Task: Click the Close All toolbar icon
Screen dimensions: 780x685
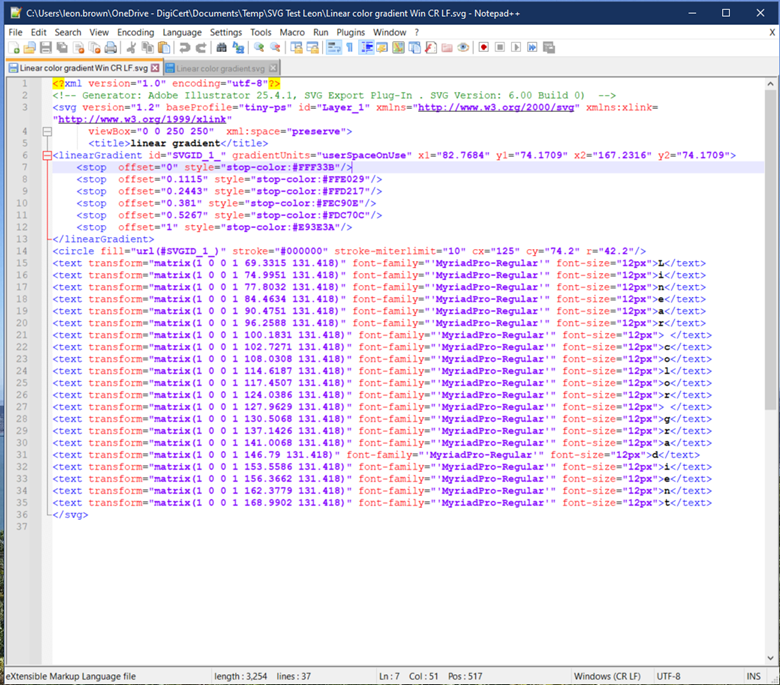Action: click(x=95, y=48)
